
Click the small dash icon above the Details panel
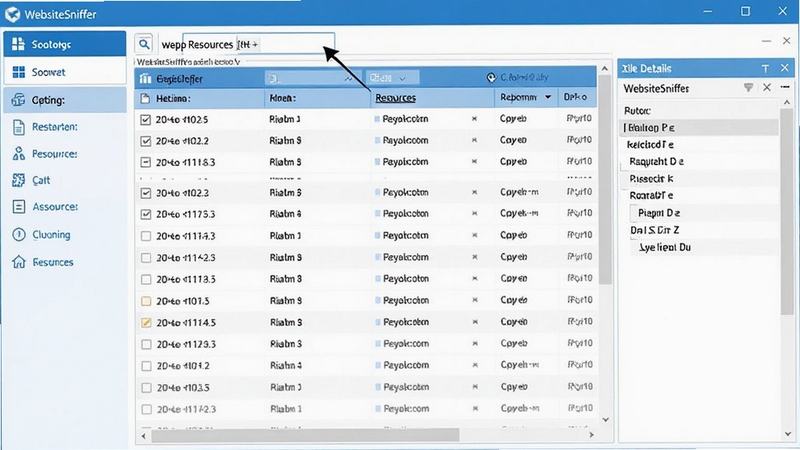pos(766,41)
